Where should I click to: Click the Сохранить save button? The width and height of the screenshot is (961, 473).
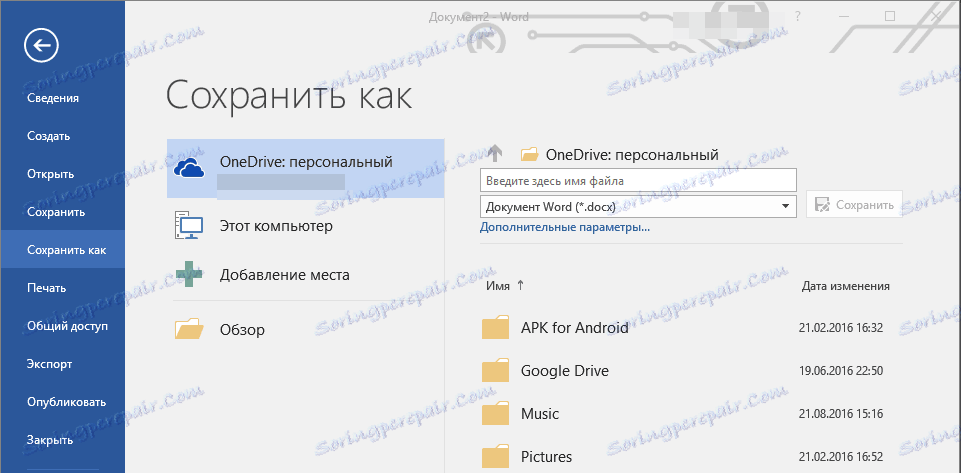tap(854, 205)
